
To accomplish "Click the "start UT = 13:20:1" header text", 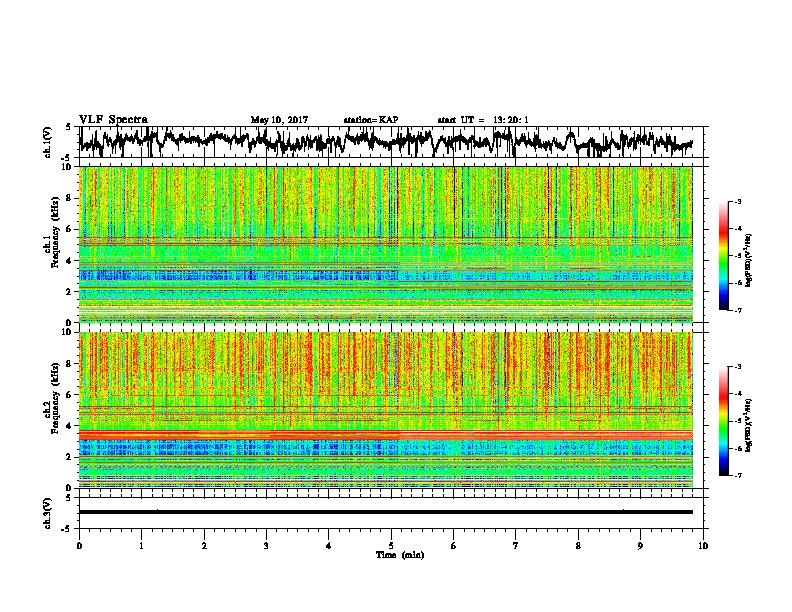I will [x=483, y=120].
